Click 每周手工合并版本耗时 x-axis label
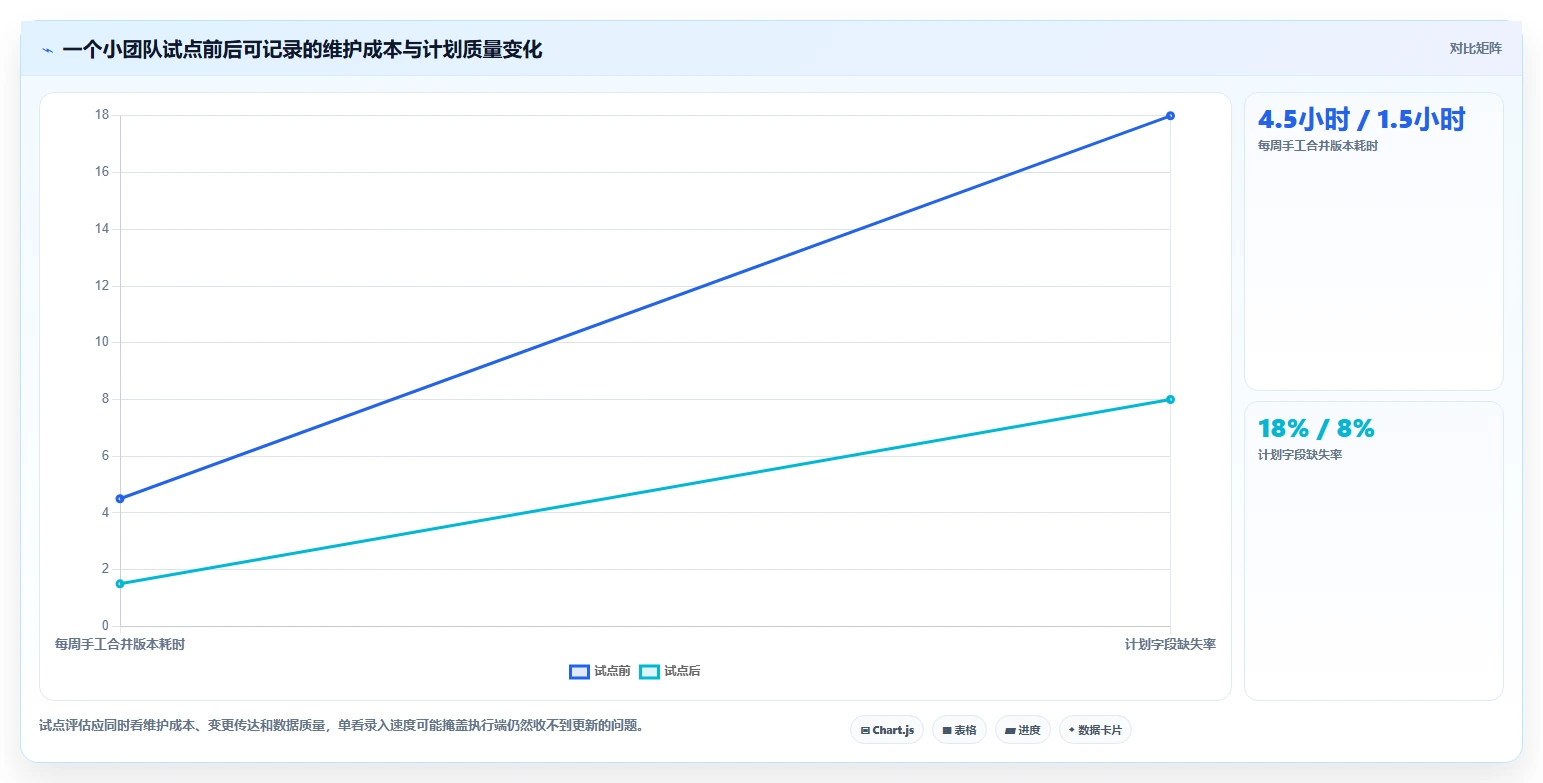This screenshot has height=783, width=1543. coord(120,644)
